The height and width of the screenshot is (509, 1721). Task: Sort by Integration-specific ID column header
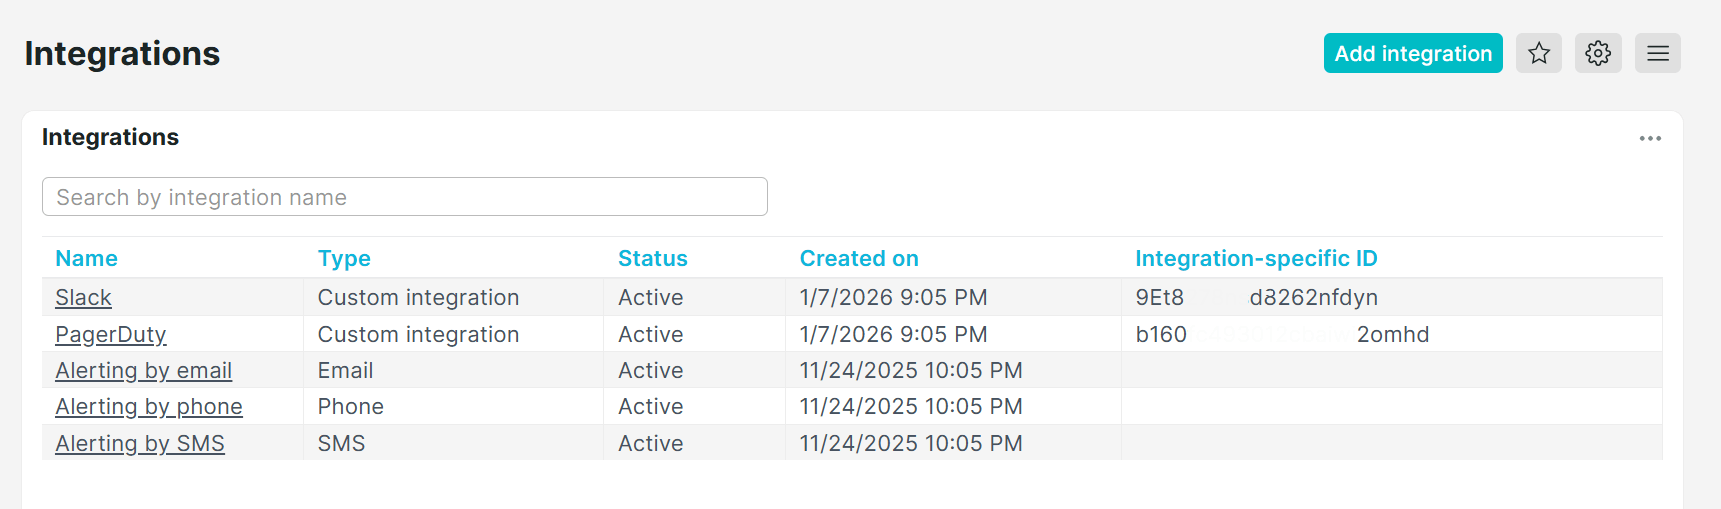1255,259
